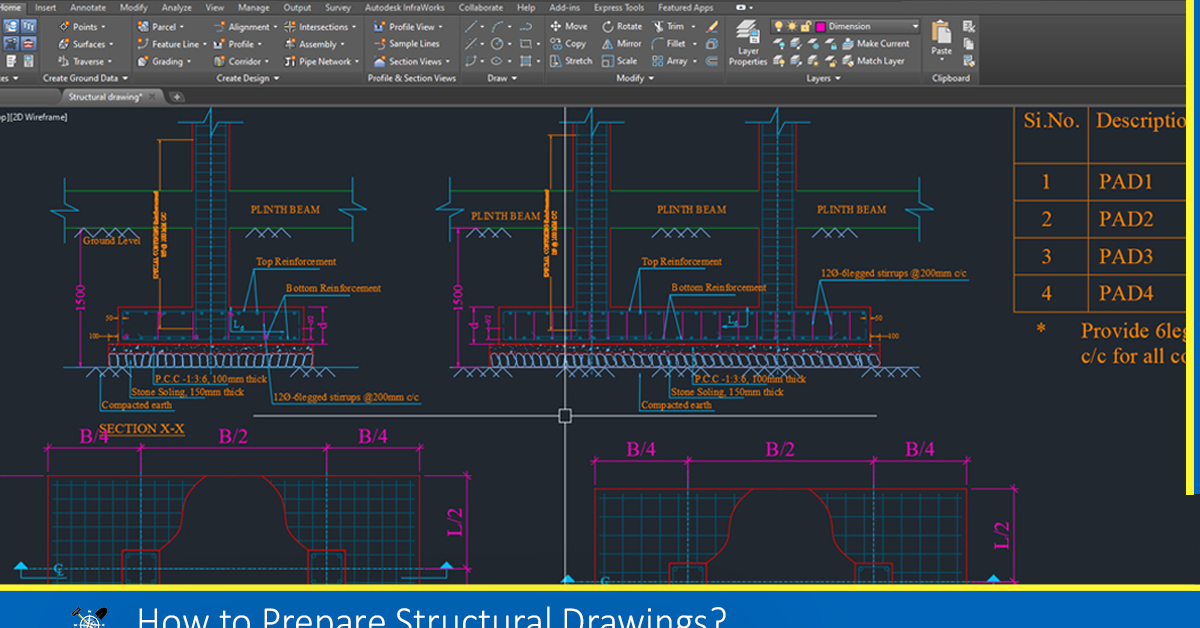Expand the Profile View dropdown
Image resolution: width=1200 pixels, height=628 pixels.
pos(441,28)
